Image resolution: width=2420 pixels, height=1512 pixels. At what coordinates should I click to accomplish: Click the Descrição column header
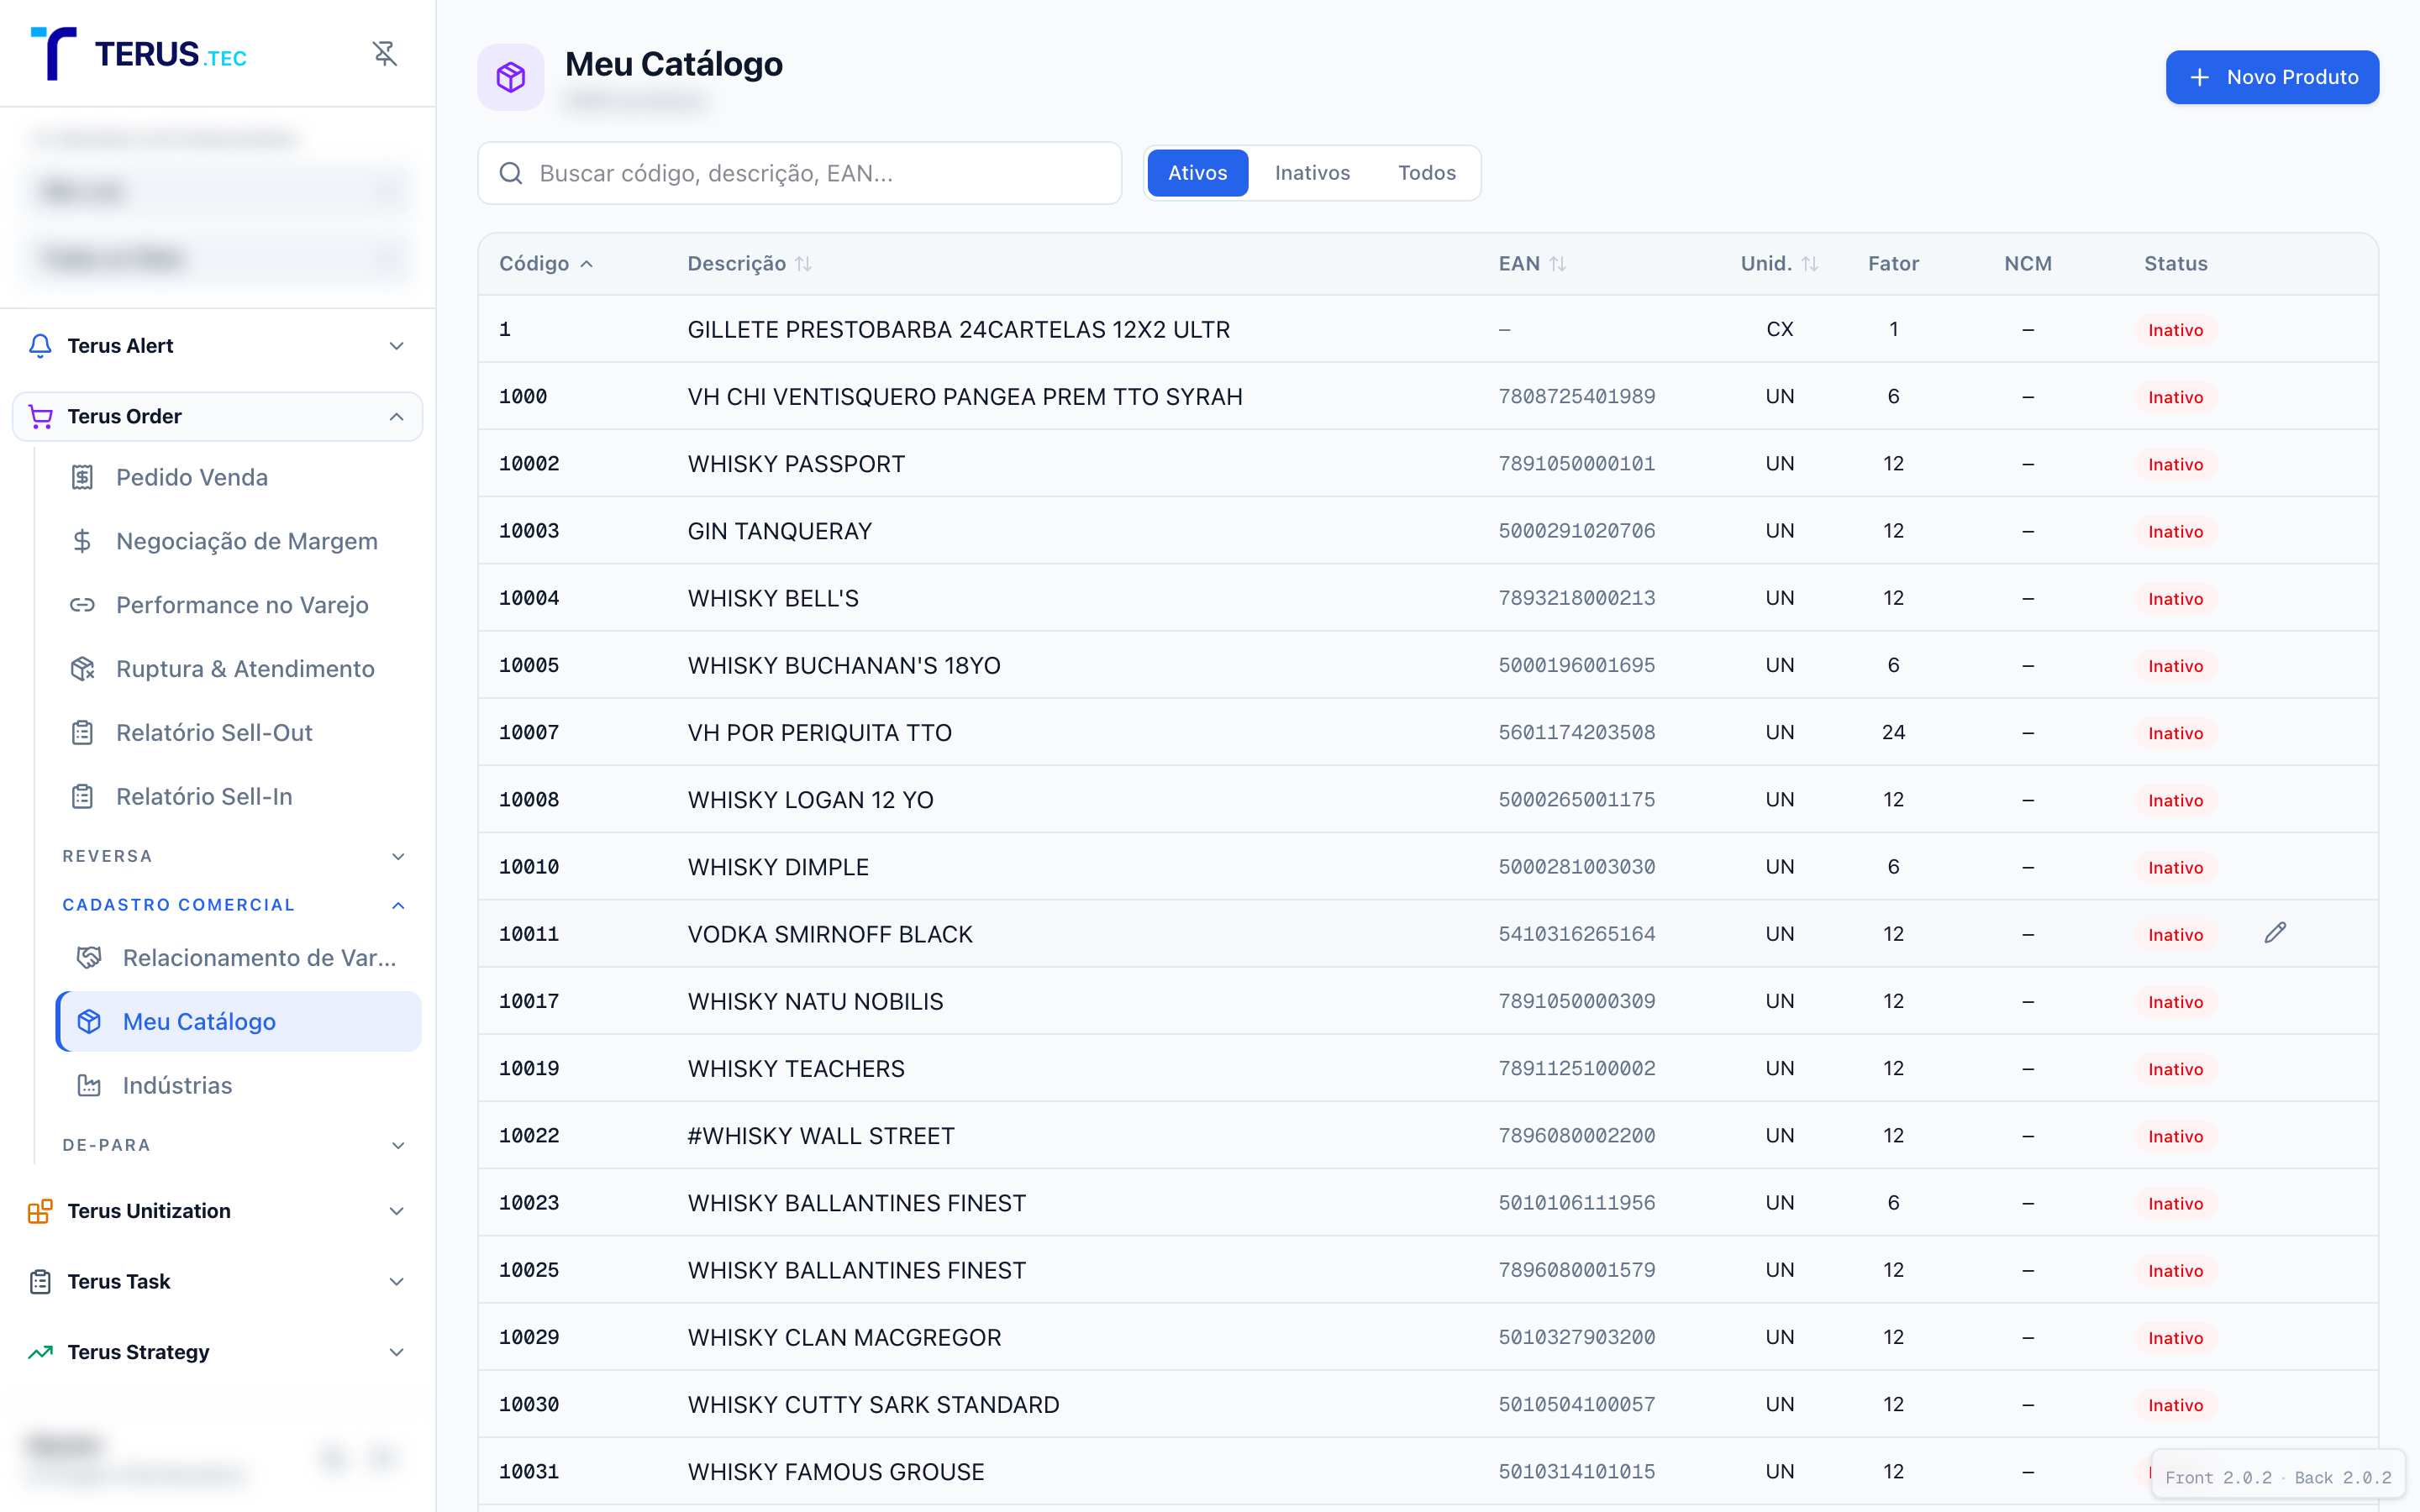tap(749, 264)
